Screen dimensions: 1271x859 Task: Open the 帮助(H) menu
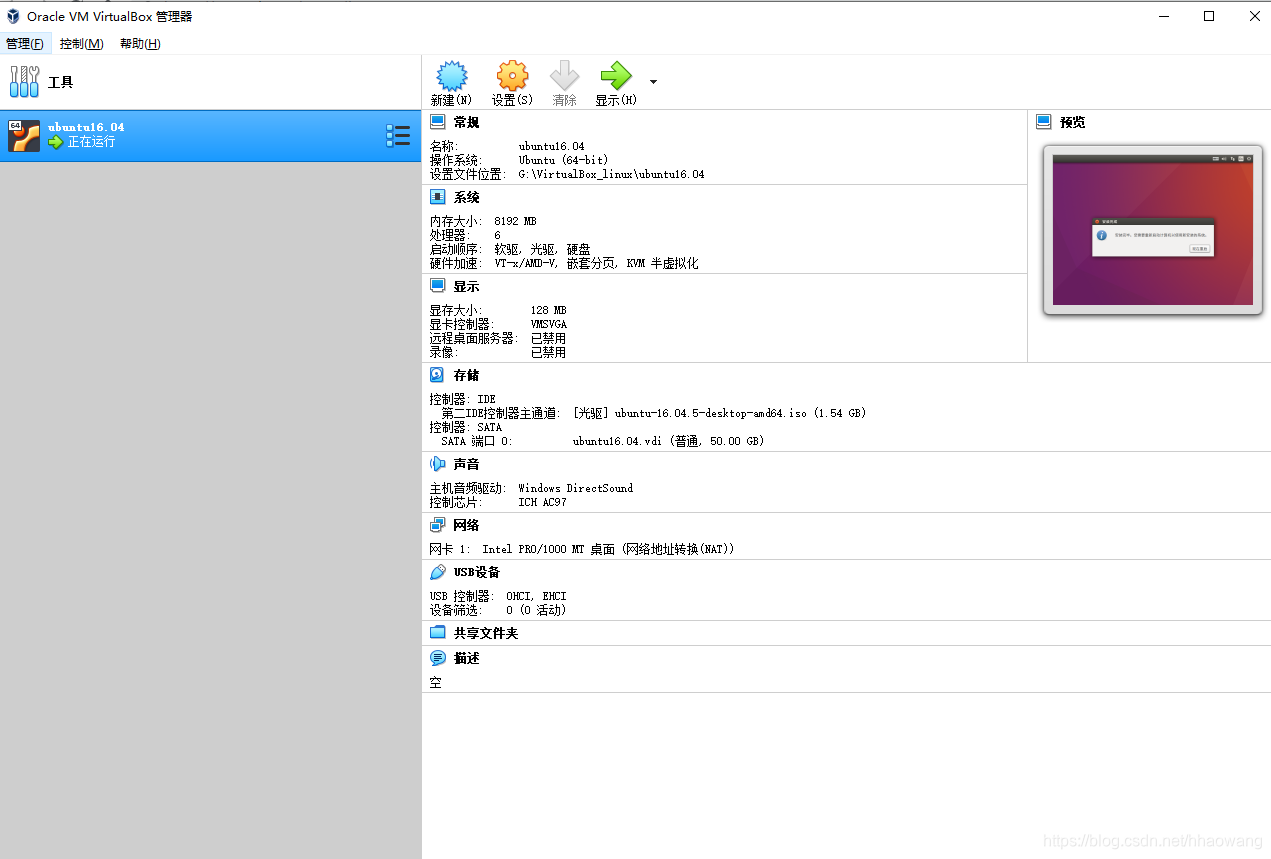pos(140,44)
